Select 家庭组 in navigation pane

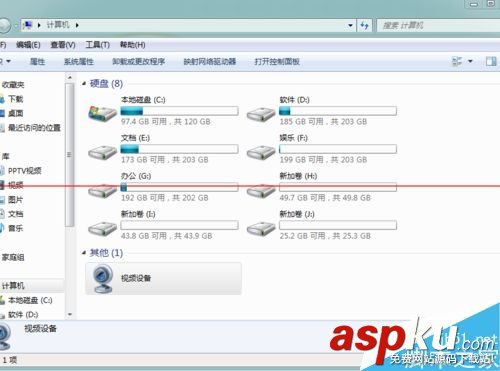pyautogui.click(x=13, y=257)
